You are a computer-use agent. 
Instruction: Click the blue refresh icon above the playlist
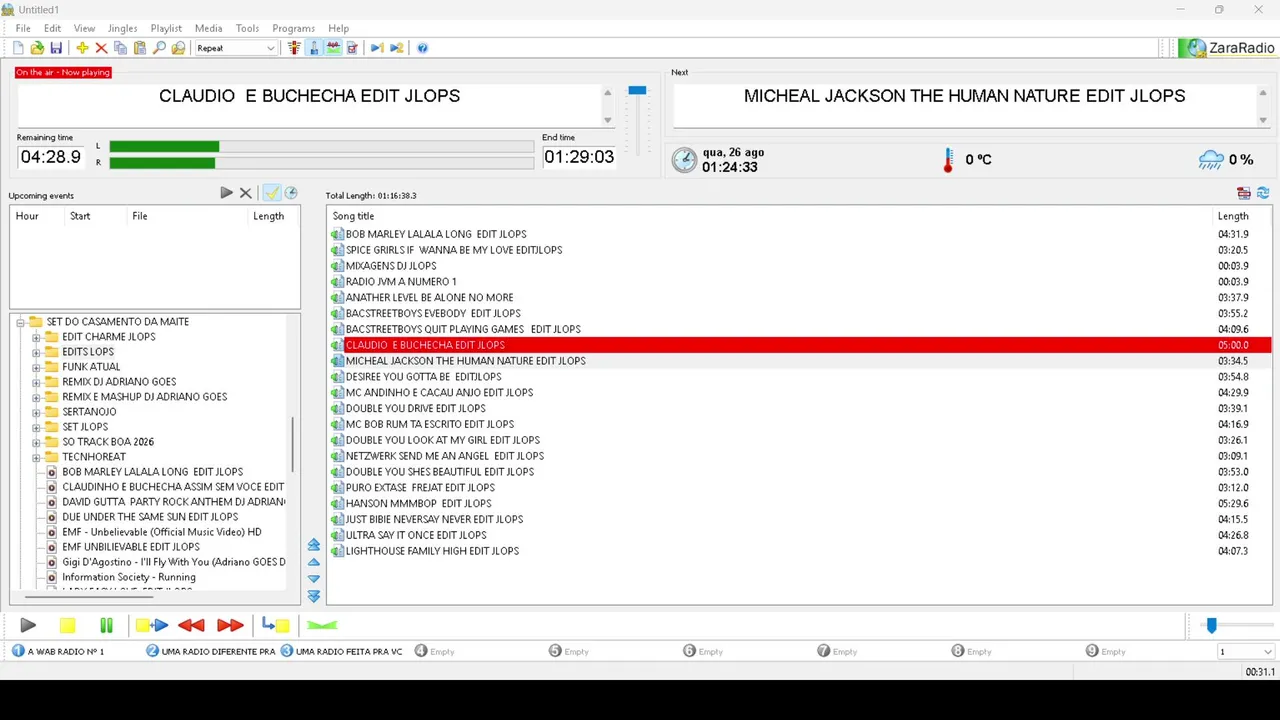click(x=1263, y=193)
